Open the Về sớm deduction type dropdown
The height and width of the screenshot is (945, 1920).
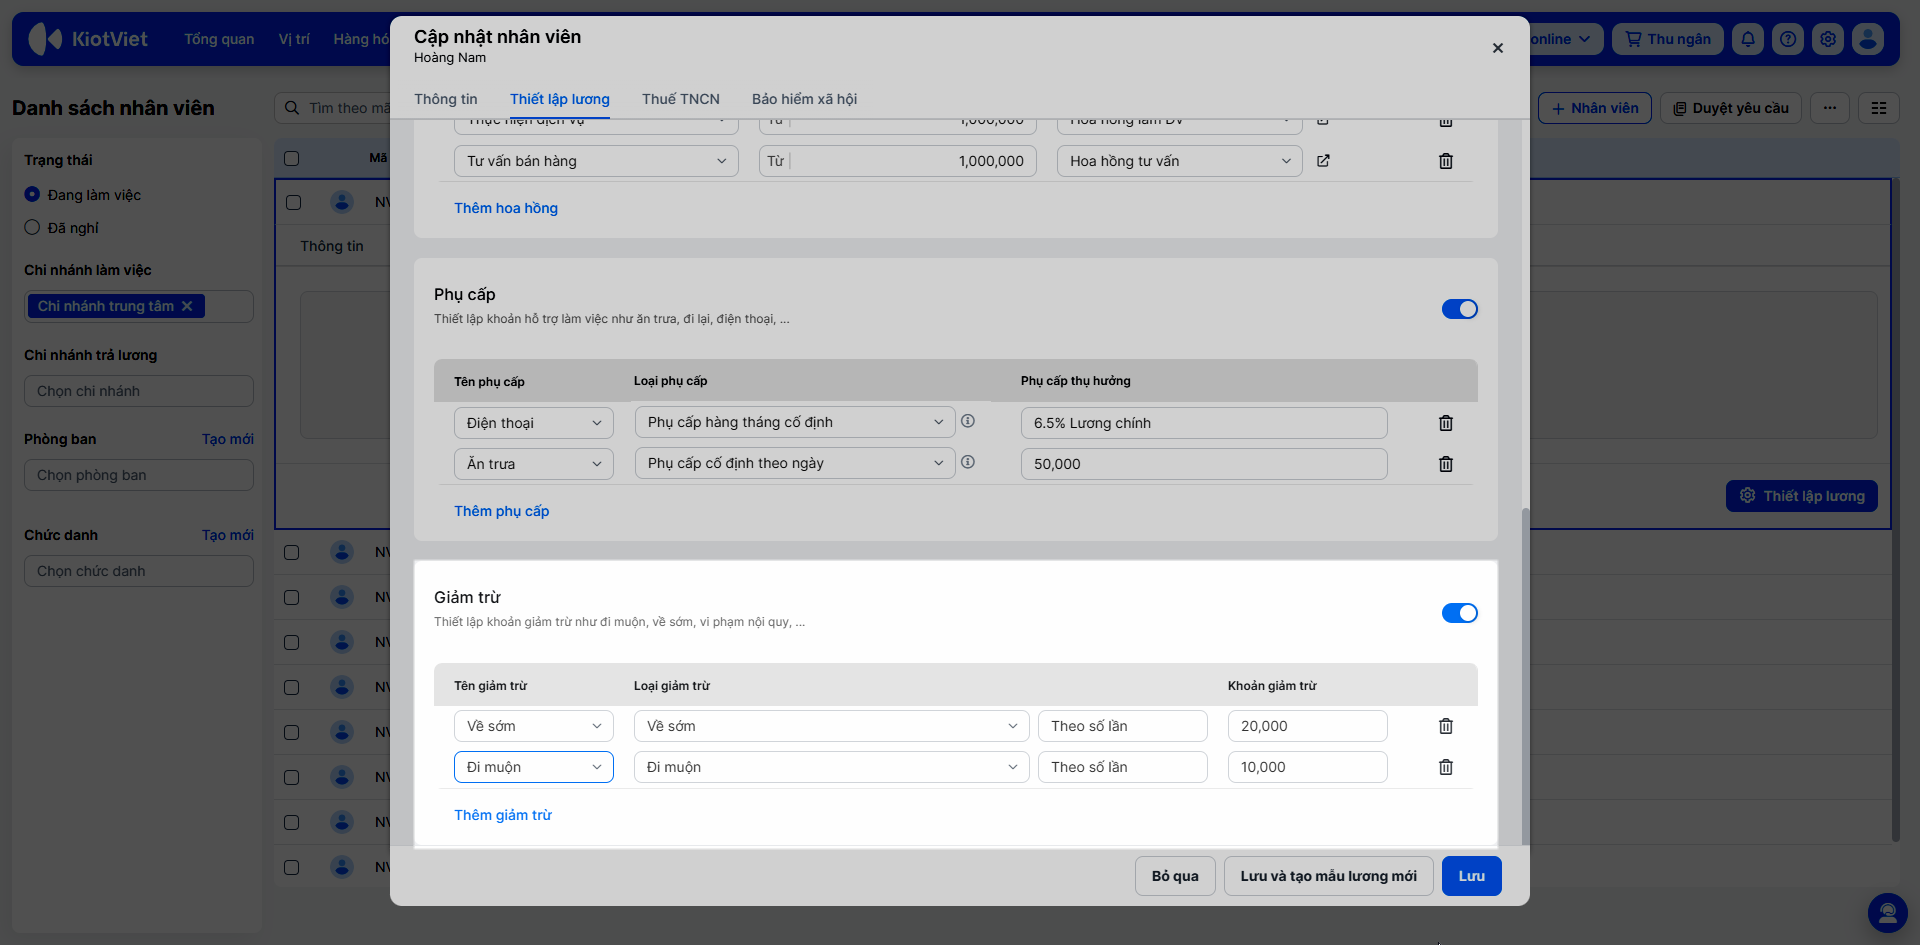pyautogui.click(x=832, y=726)
